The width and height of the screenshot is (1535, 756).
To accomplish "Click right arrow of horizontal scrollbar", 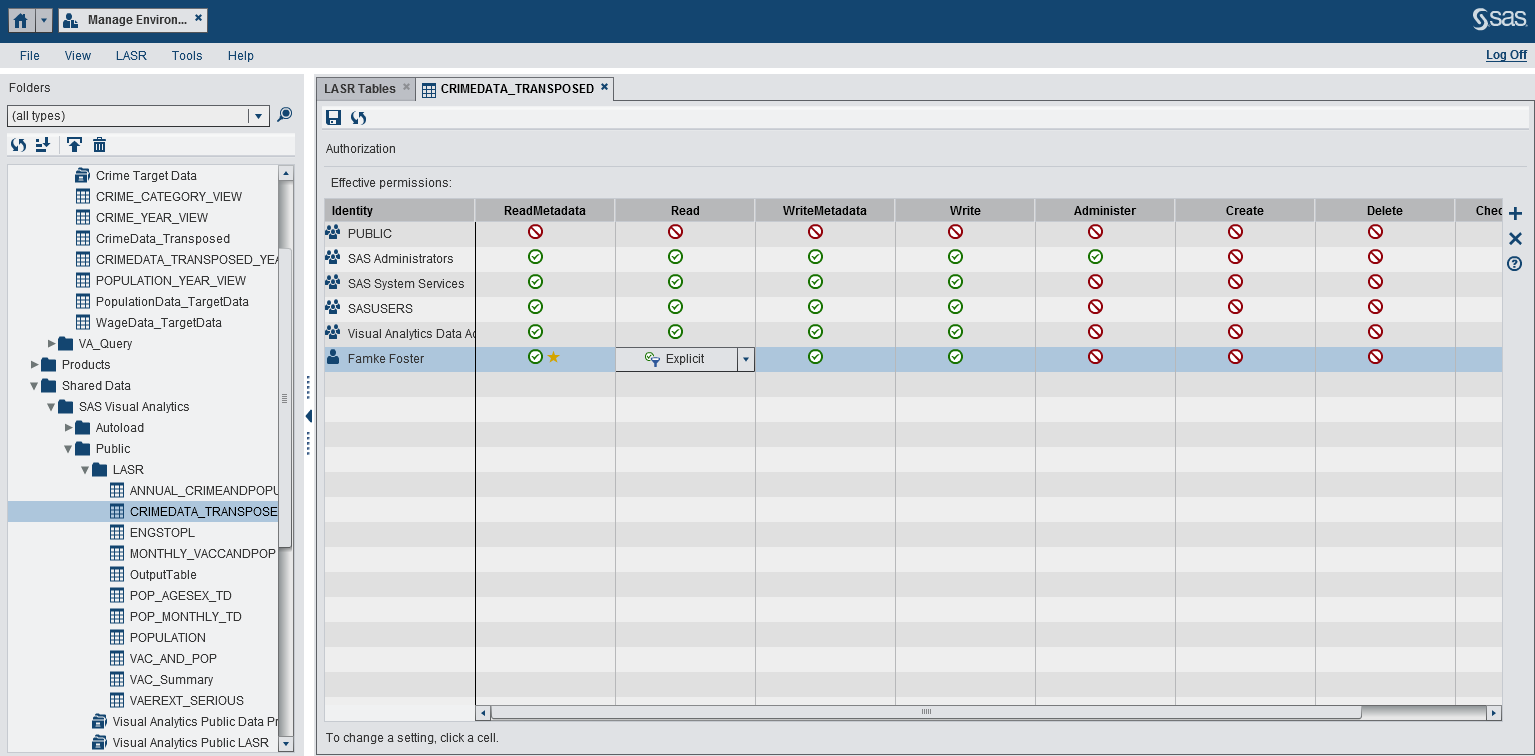I will coord(1494,712).
